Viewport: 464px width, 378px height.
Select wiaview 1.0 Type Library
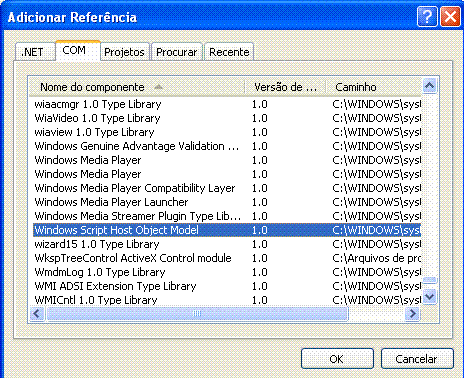pos(227,132)
